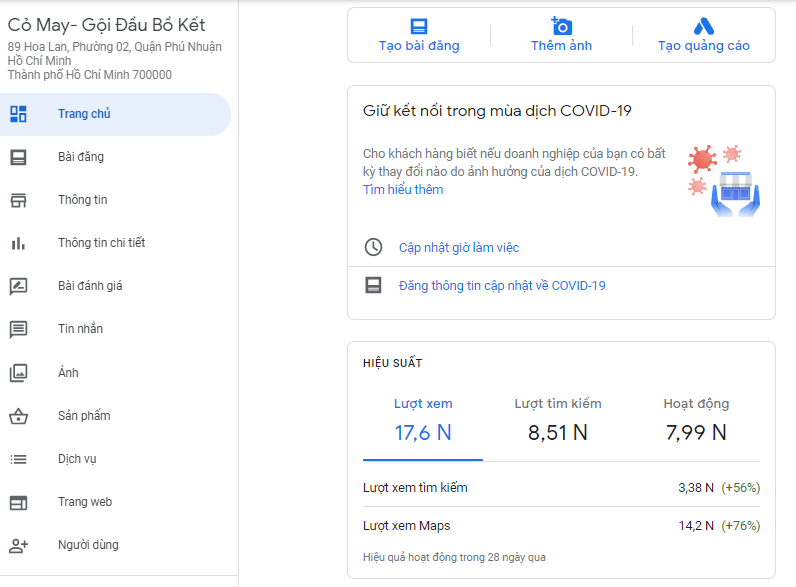Screen dimensions: 796x587
Task: Open Thông tin chi tiết insights page
Action: pyautogui.click(x=115, y=243)
